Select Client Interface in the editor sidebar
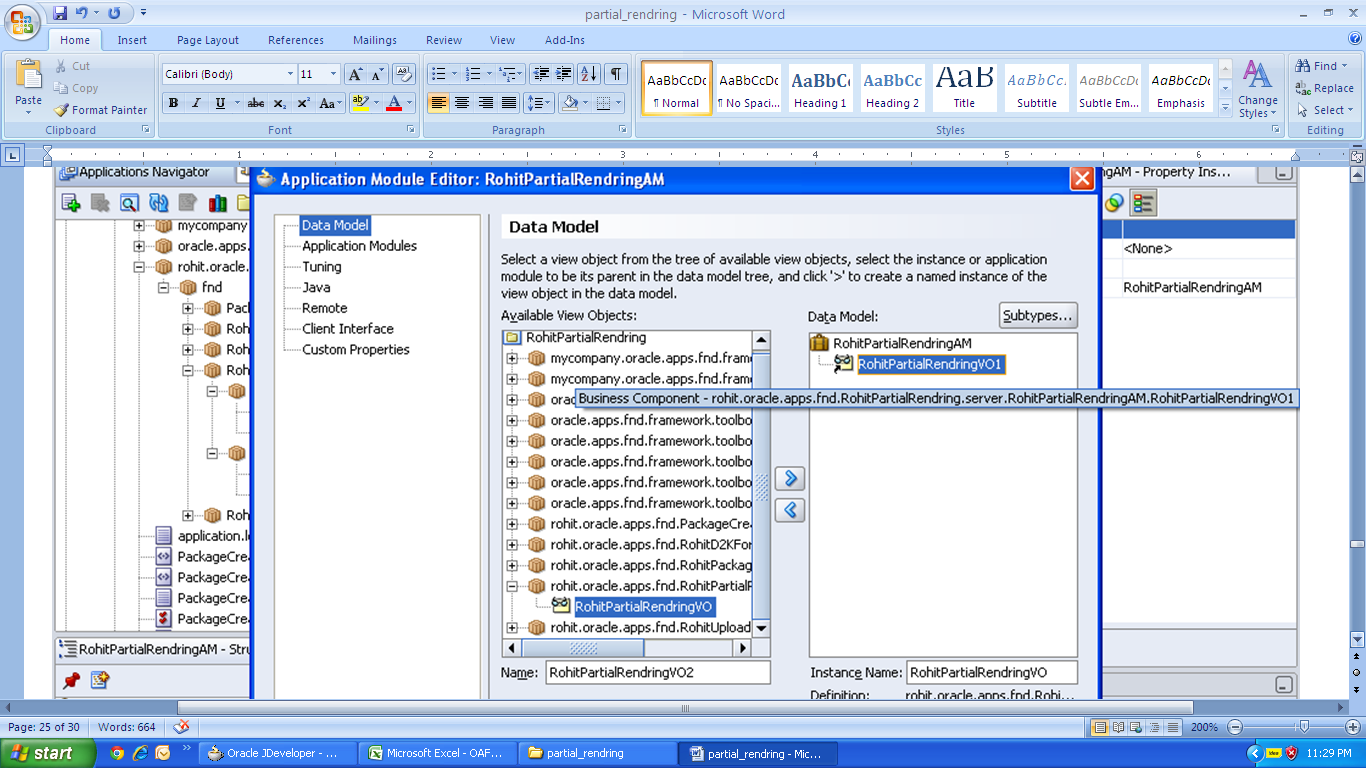 (x=346, y=329)
